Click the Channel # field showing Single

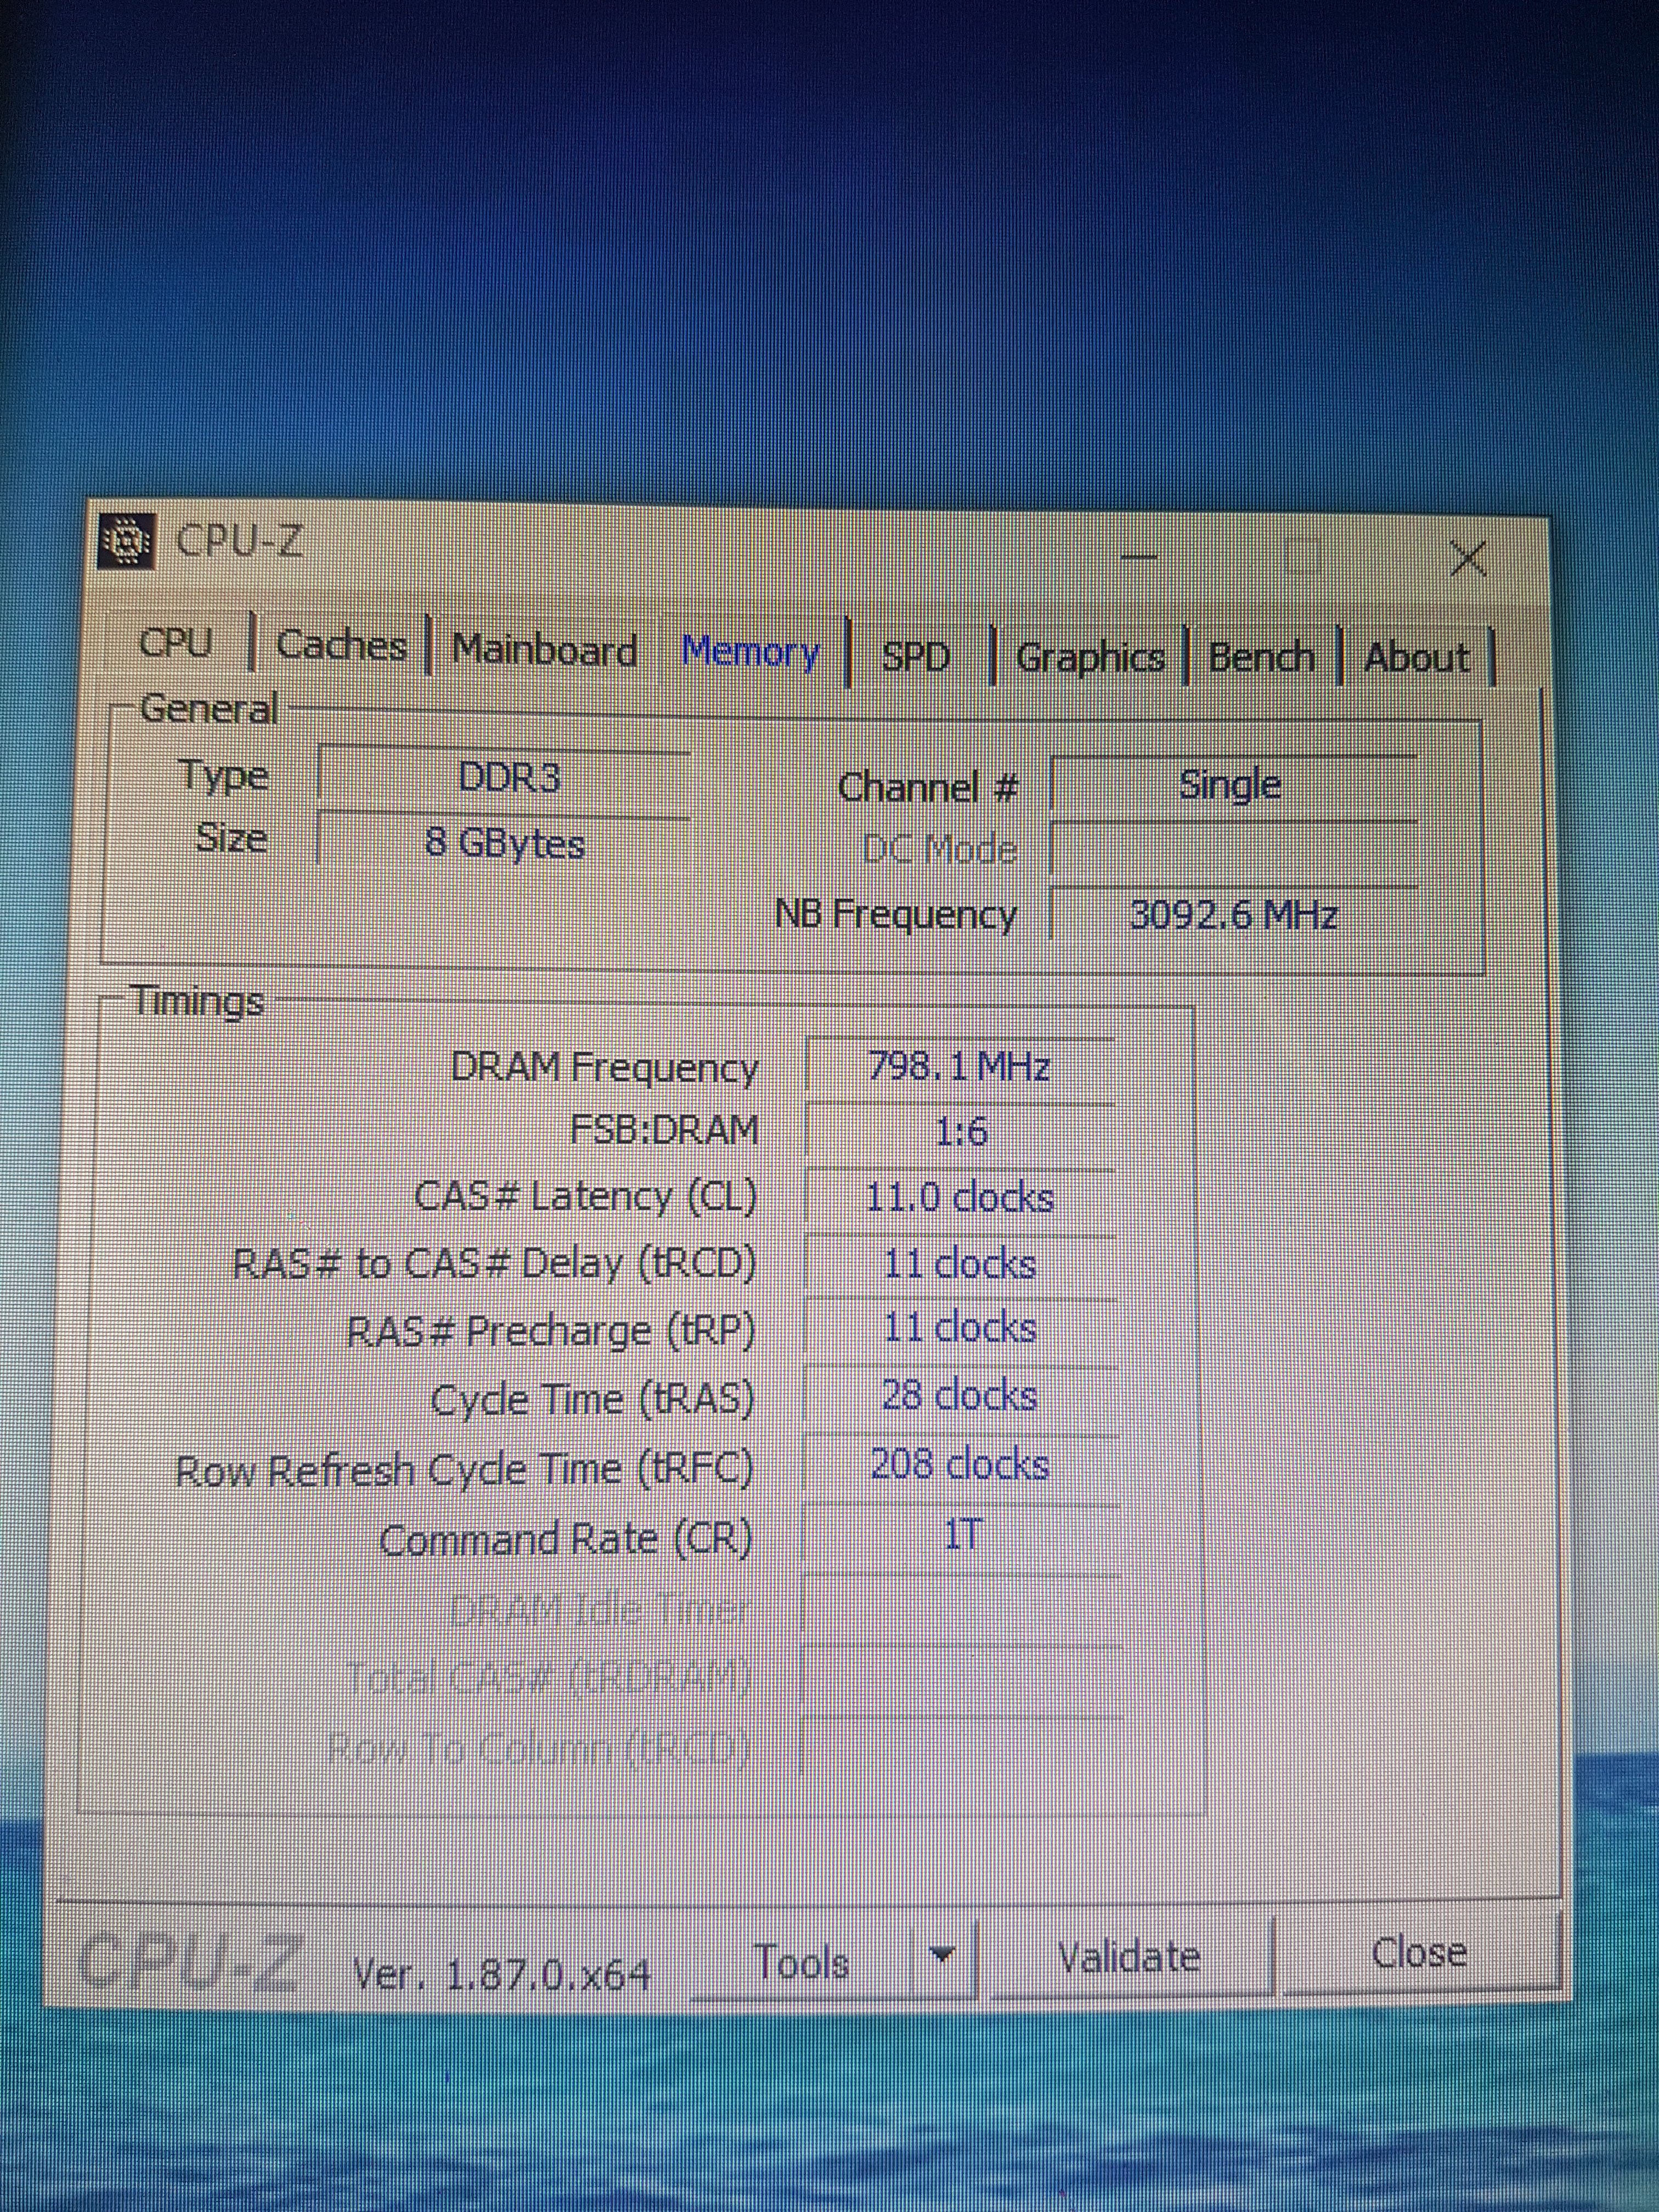(1230, 785)
